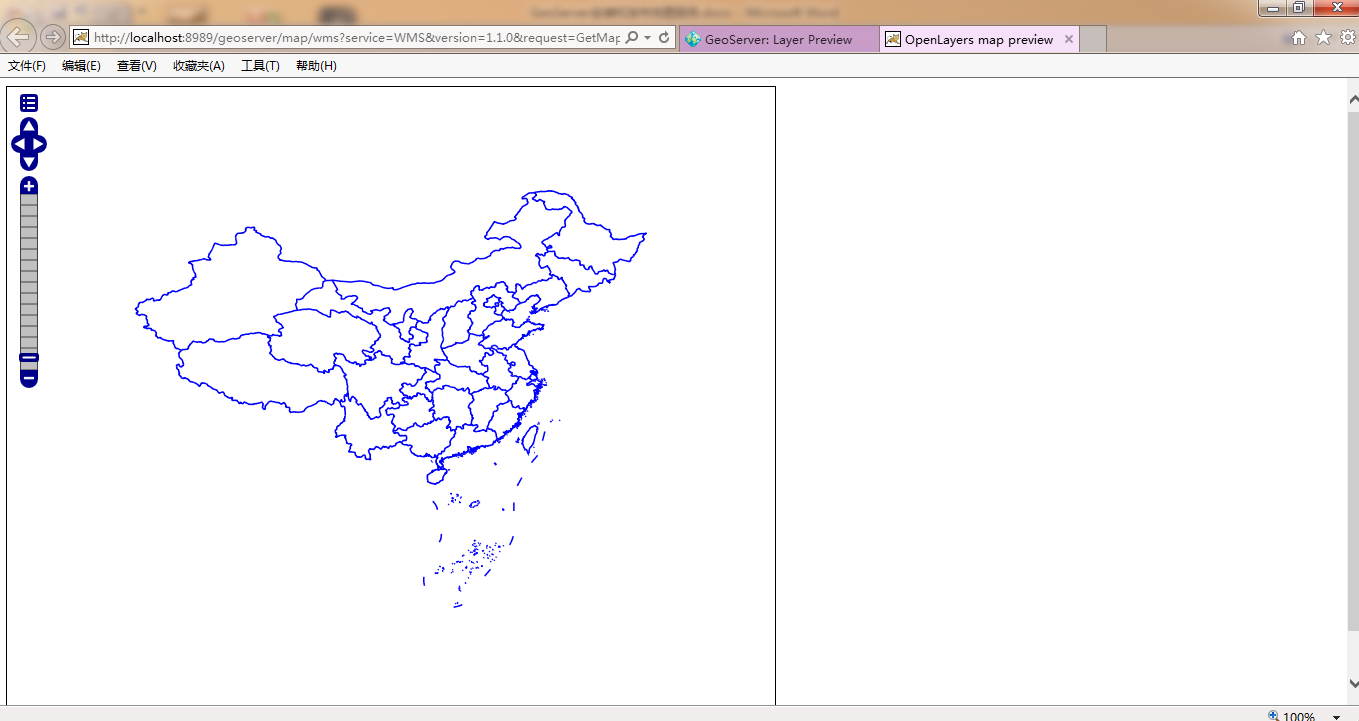Restore the browser window size
The image size is (1359, 721).
1299,7
